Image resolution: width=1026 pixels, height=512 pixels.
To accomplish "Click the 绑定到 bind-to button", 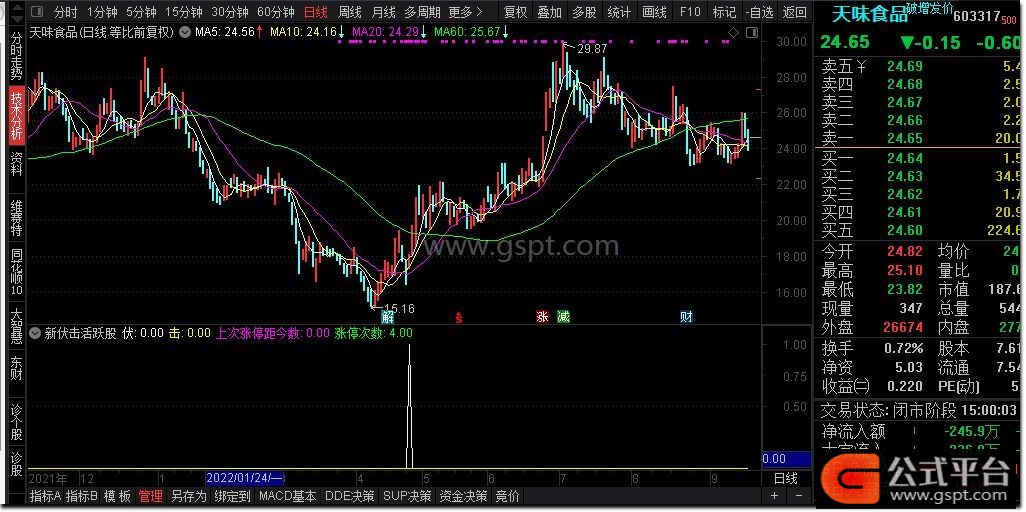I will tap(232, 496).
